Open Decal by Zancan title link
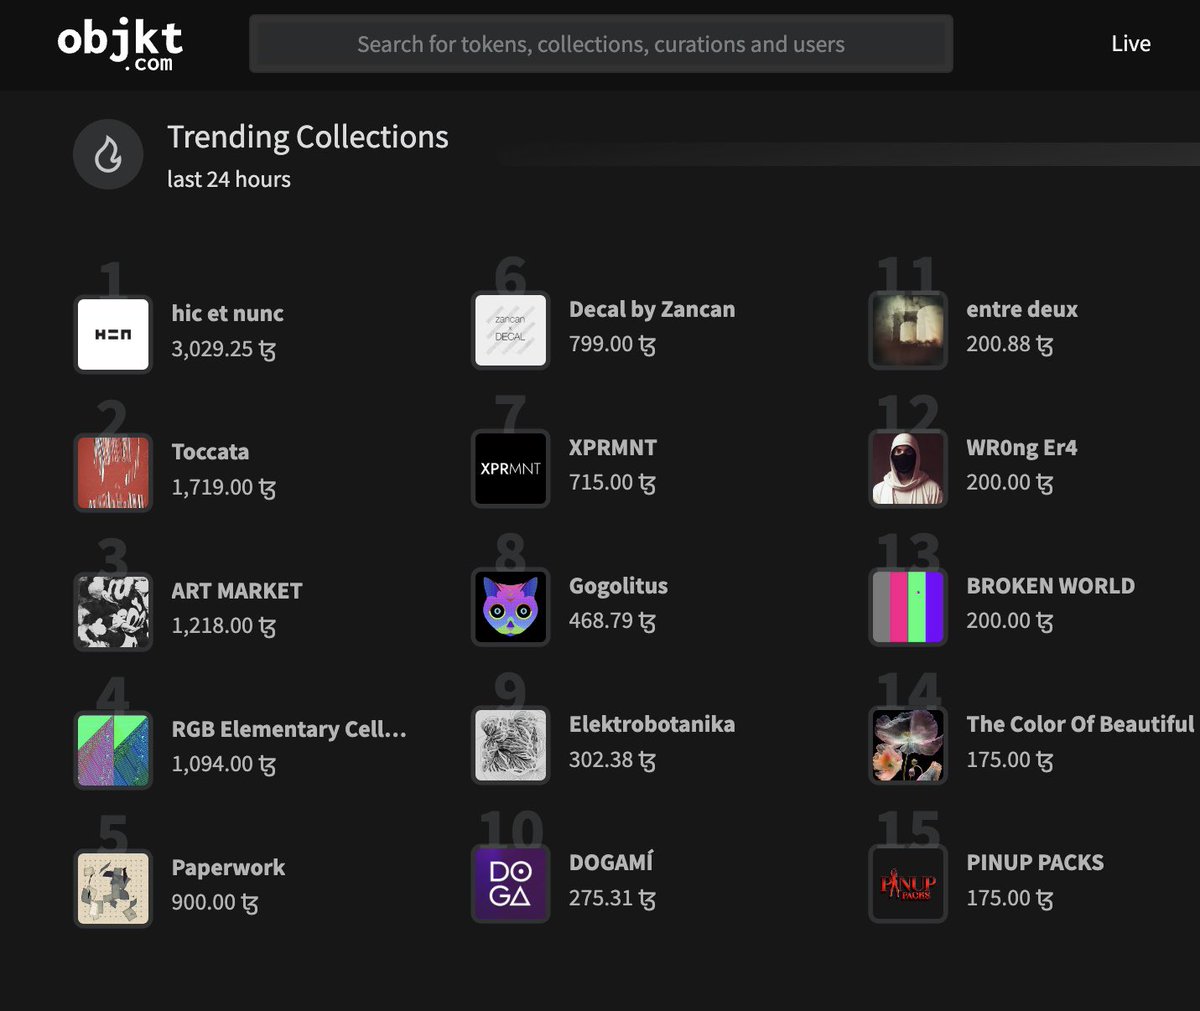This screenshot has width=1200, height=1011. 652,309
